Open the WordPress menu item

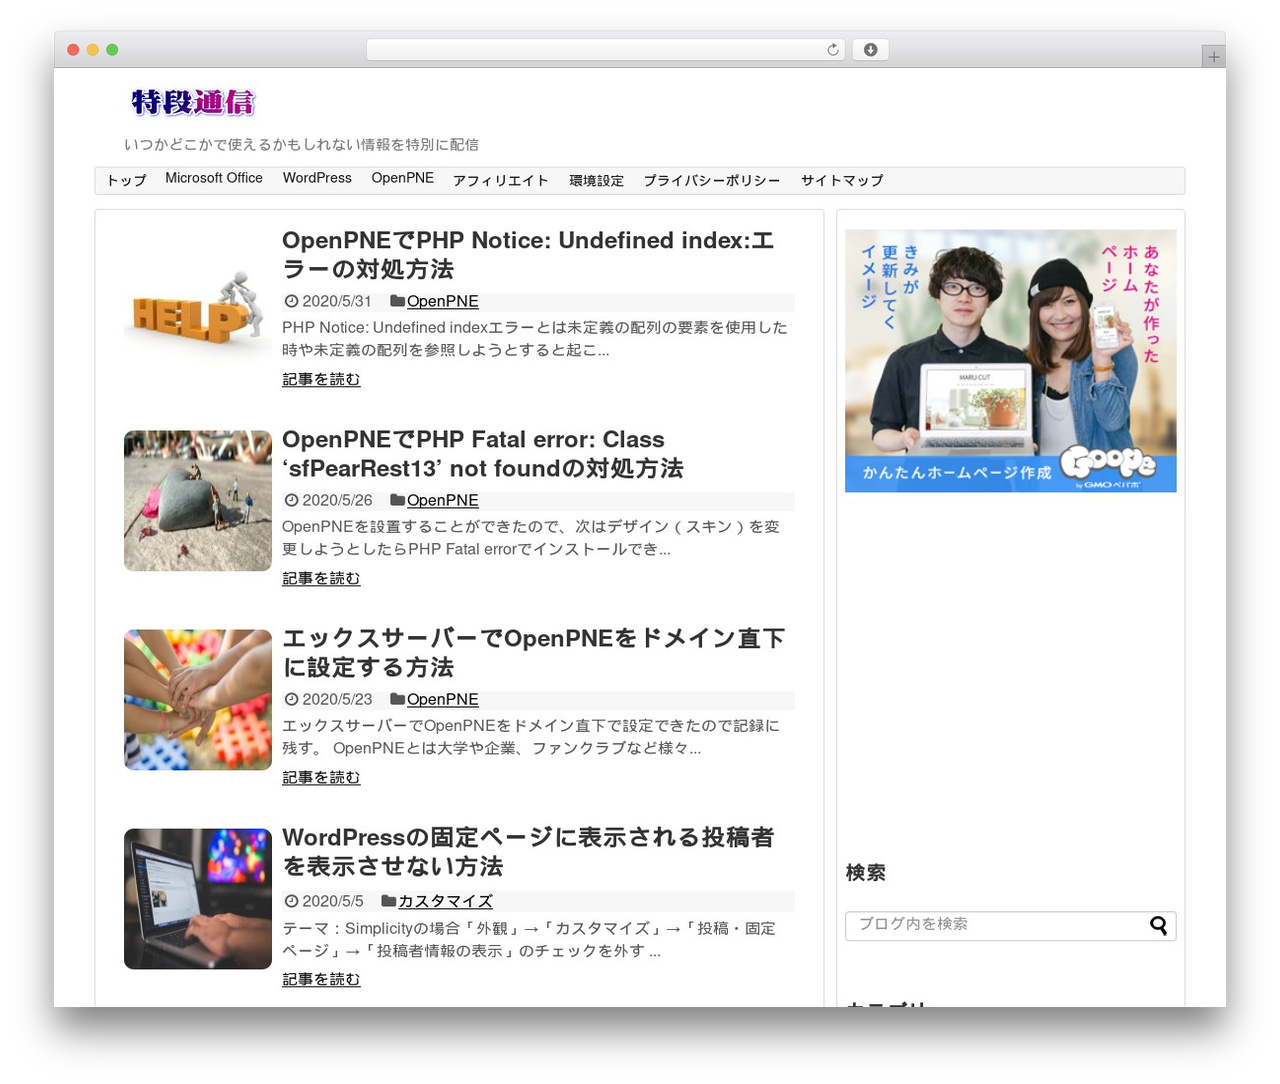tap(317, 178)
